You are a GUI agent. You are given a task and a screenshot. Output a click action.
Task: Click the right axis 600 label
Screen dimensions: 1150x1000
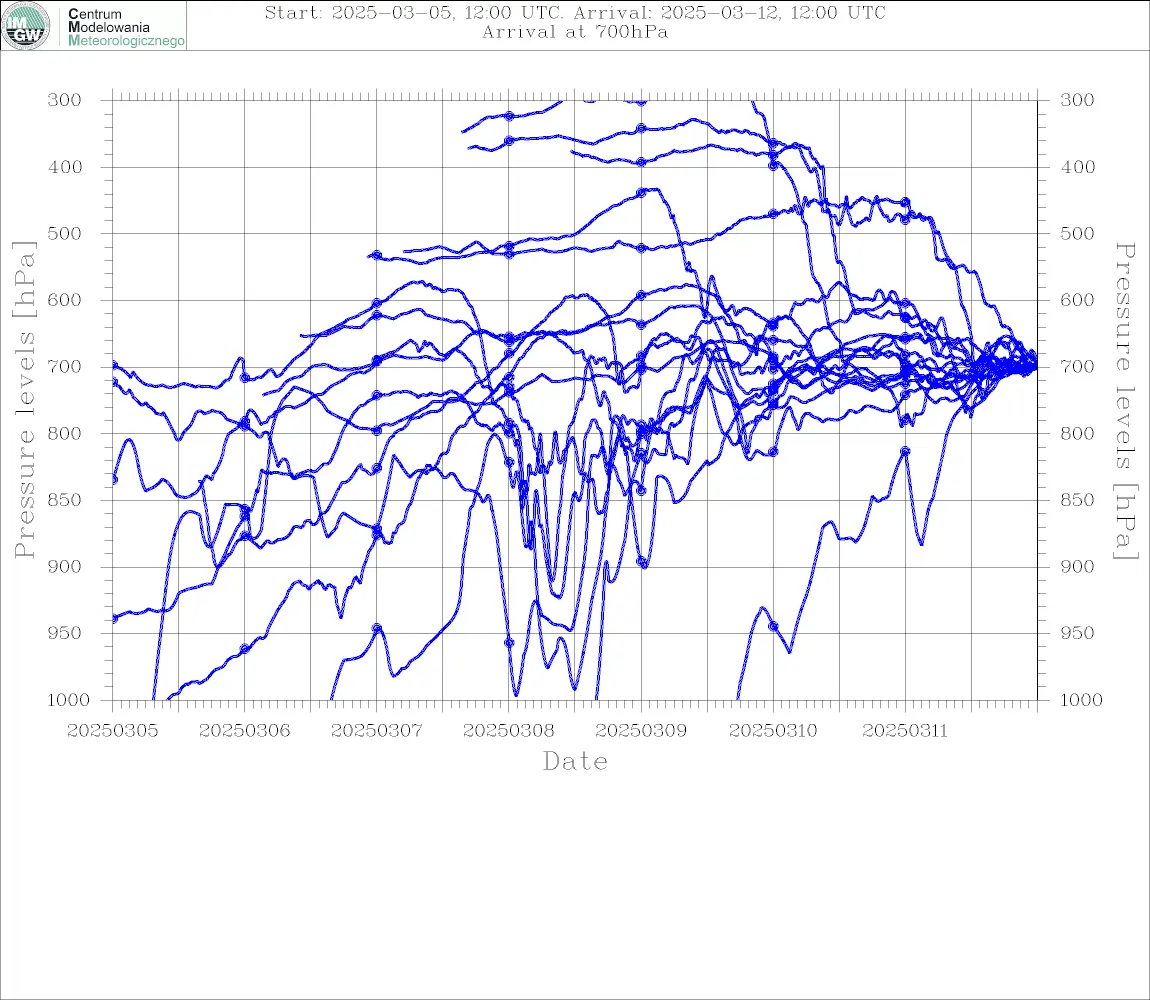pos(1077,300)
